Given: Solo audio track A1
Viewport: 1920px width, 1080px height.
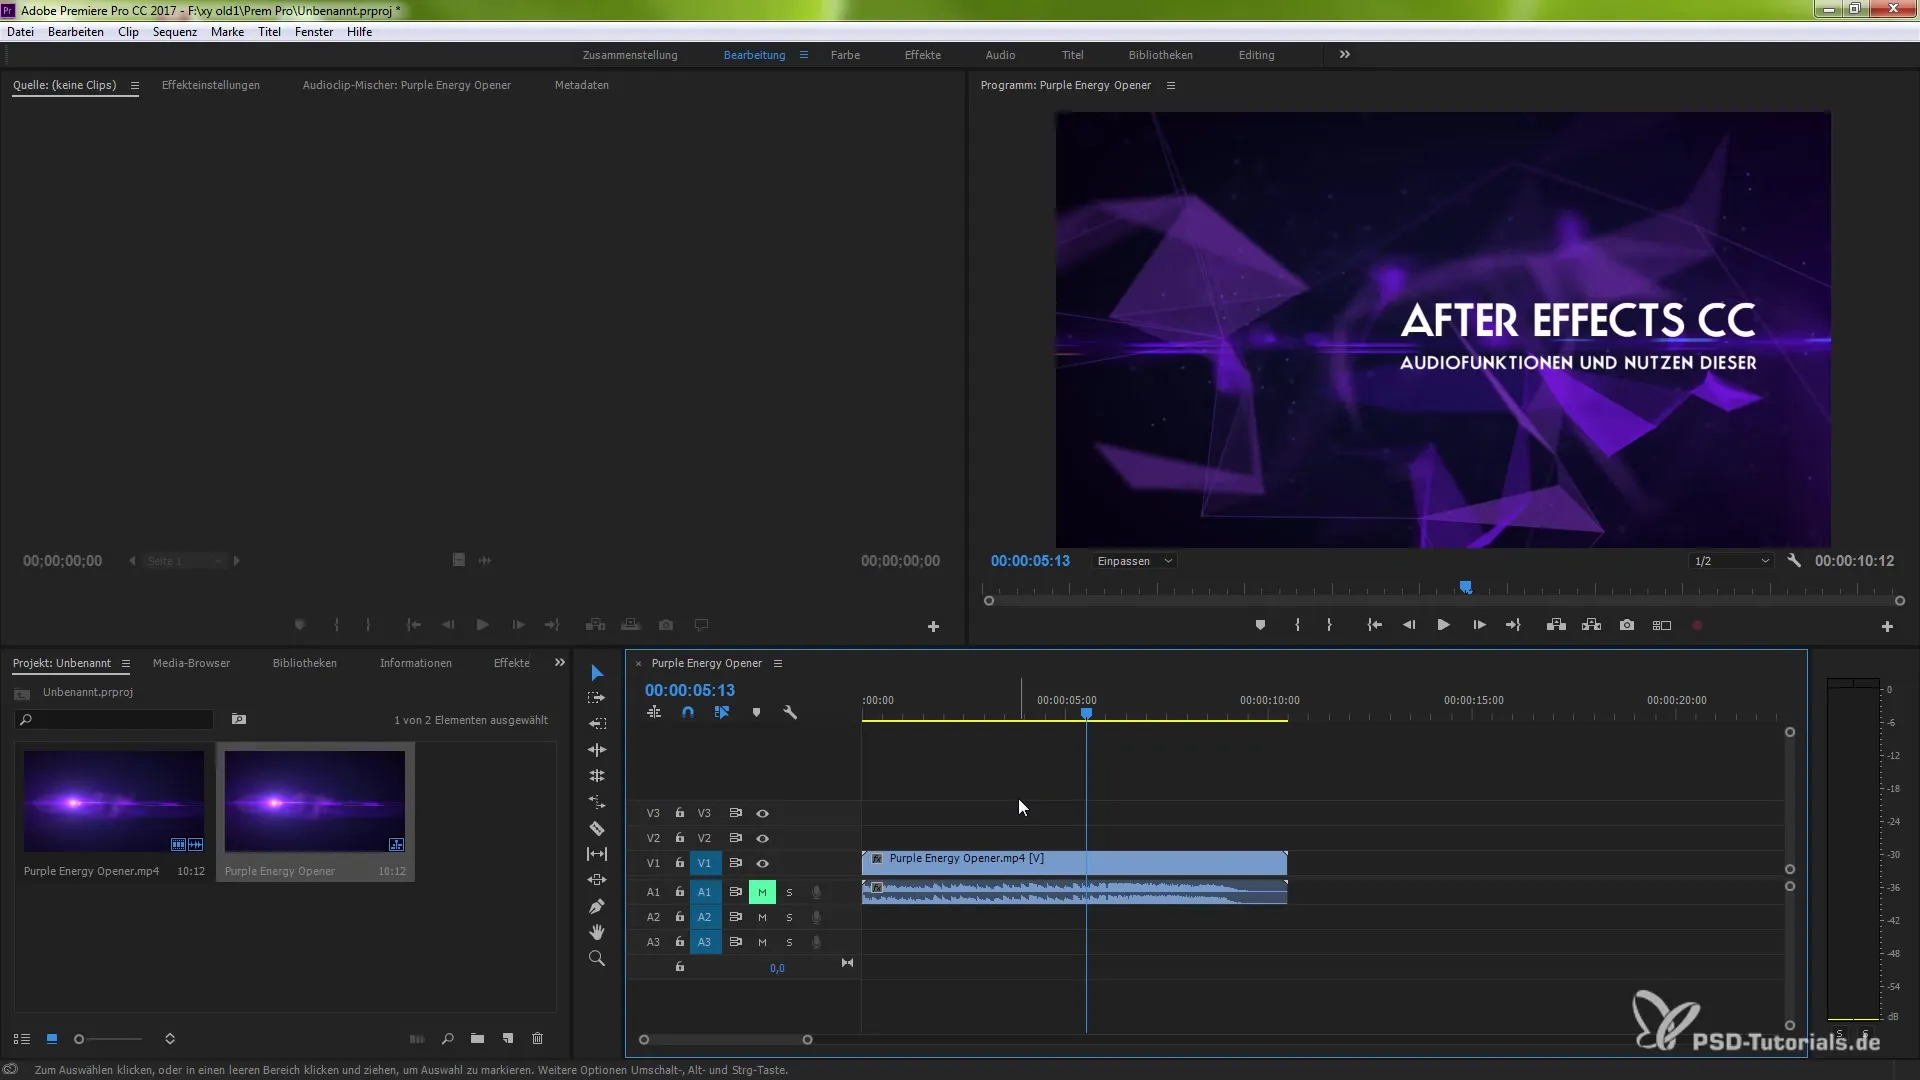Looking at the screenshot, I should tap(789, 892).
